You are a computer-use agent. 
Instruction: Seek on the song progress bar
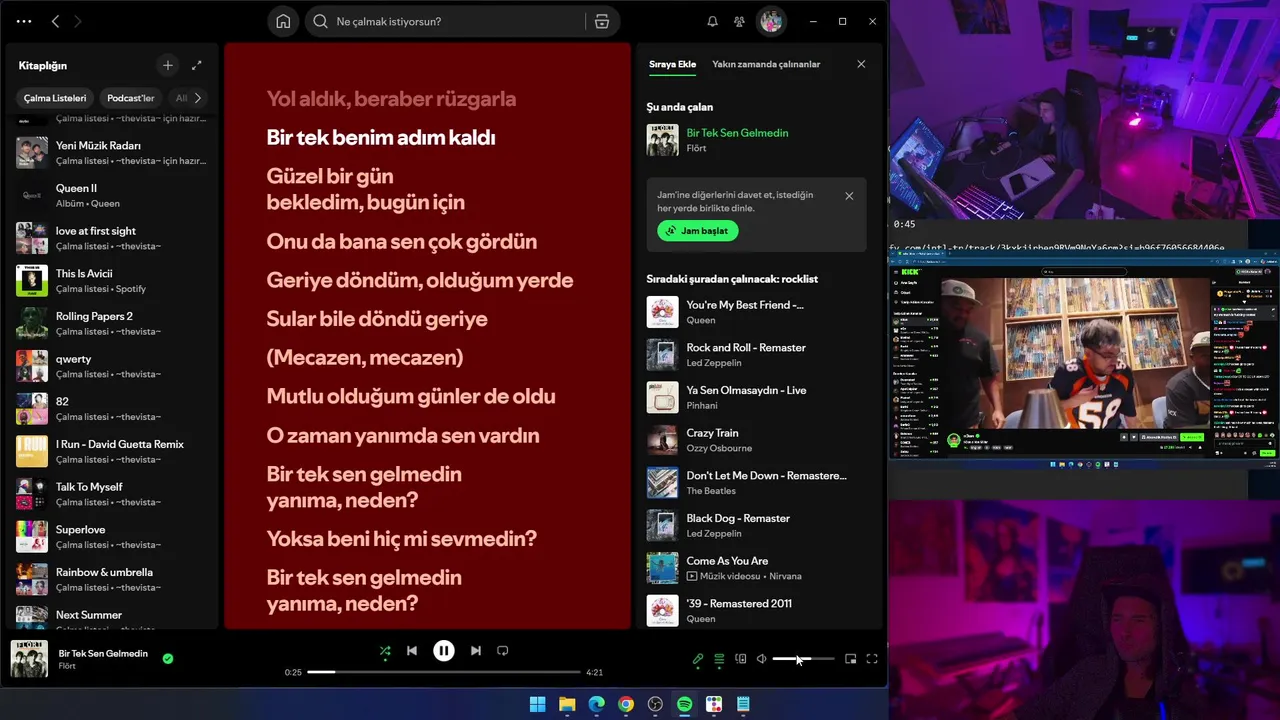click(444, 672)
